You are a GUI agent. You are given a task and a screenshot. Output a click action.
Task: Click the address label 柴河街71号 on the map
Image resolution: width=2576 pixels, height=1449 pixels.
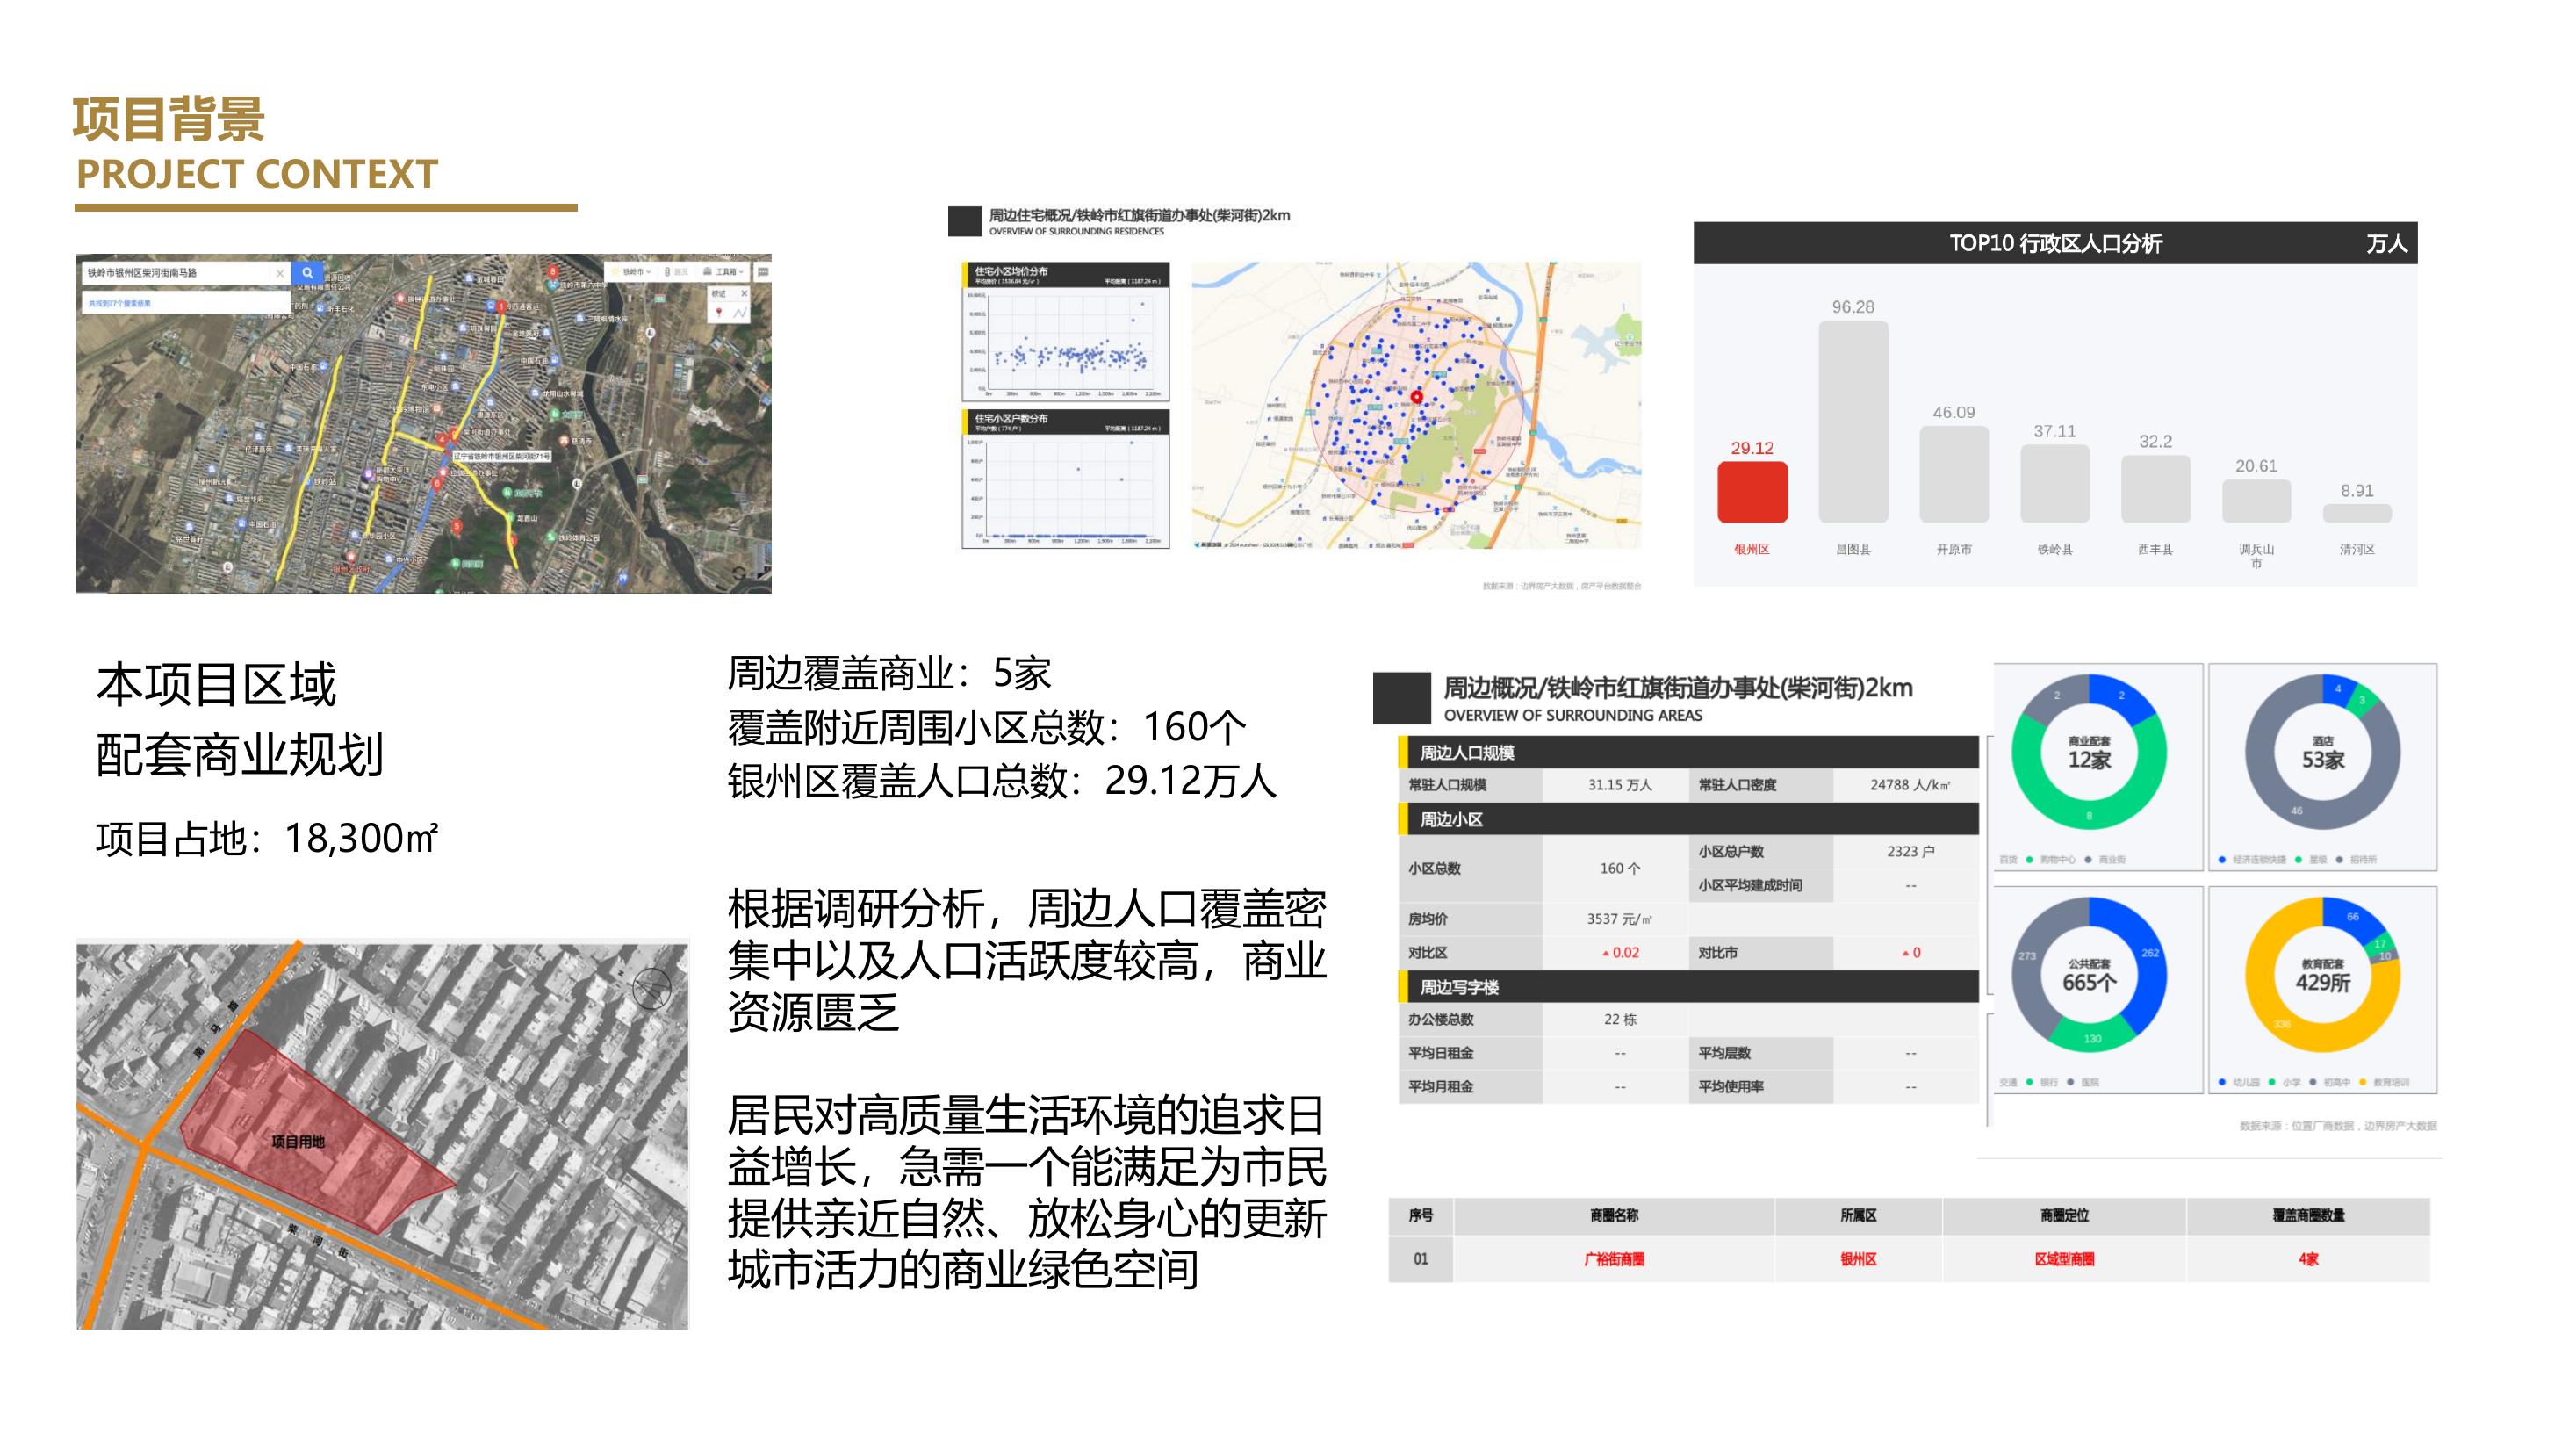[502, 456]
